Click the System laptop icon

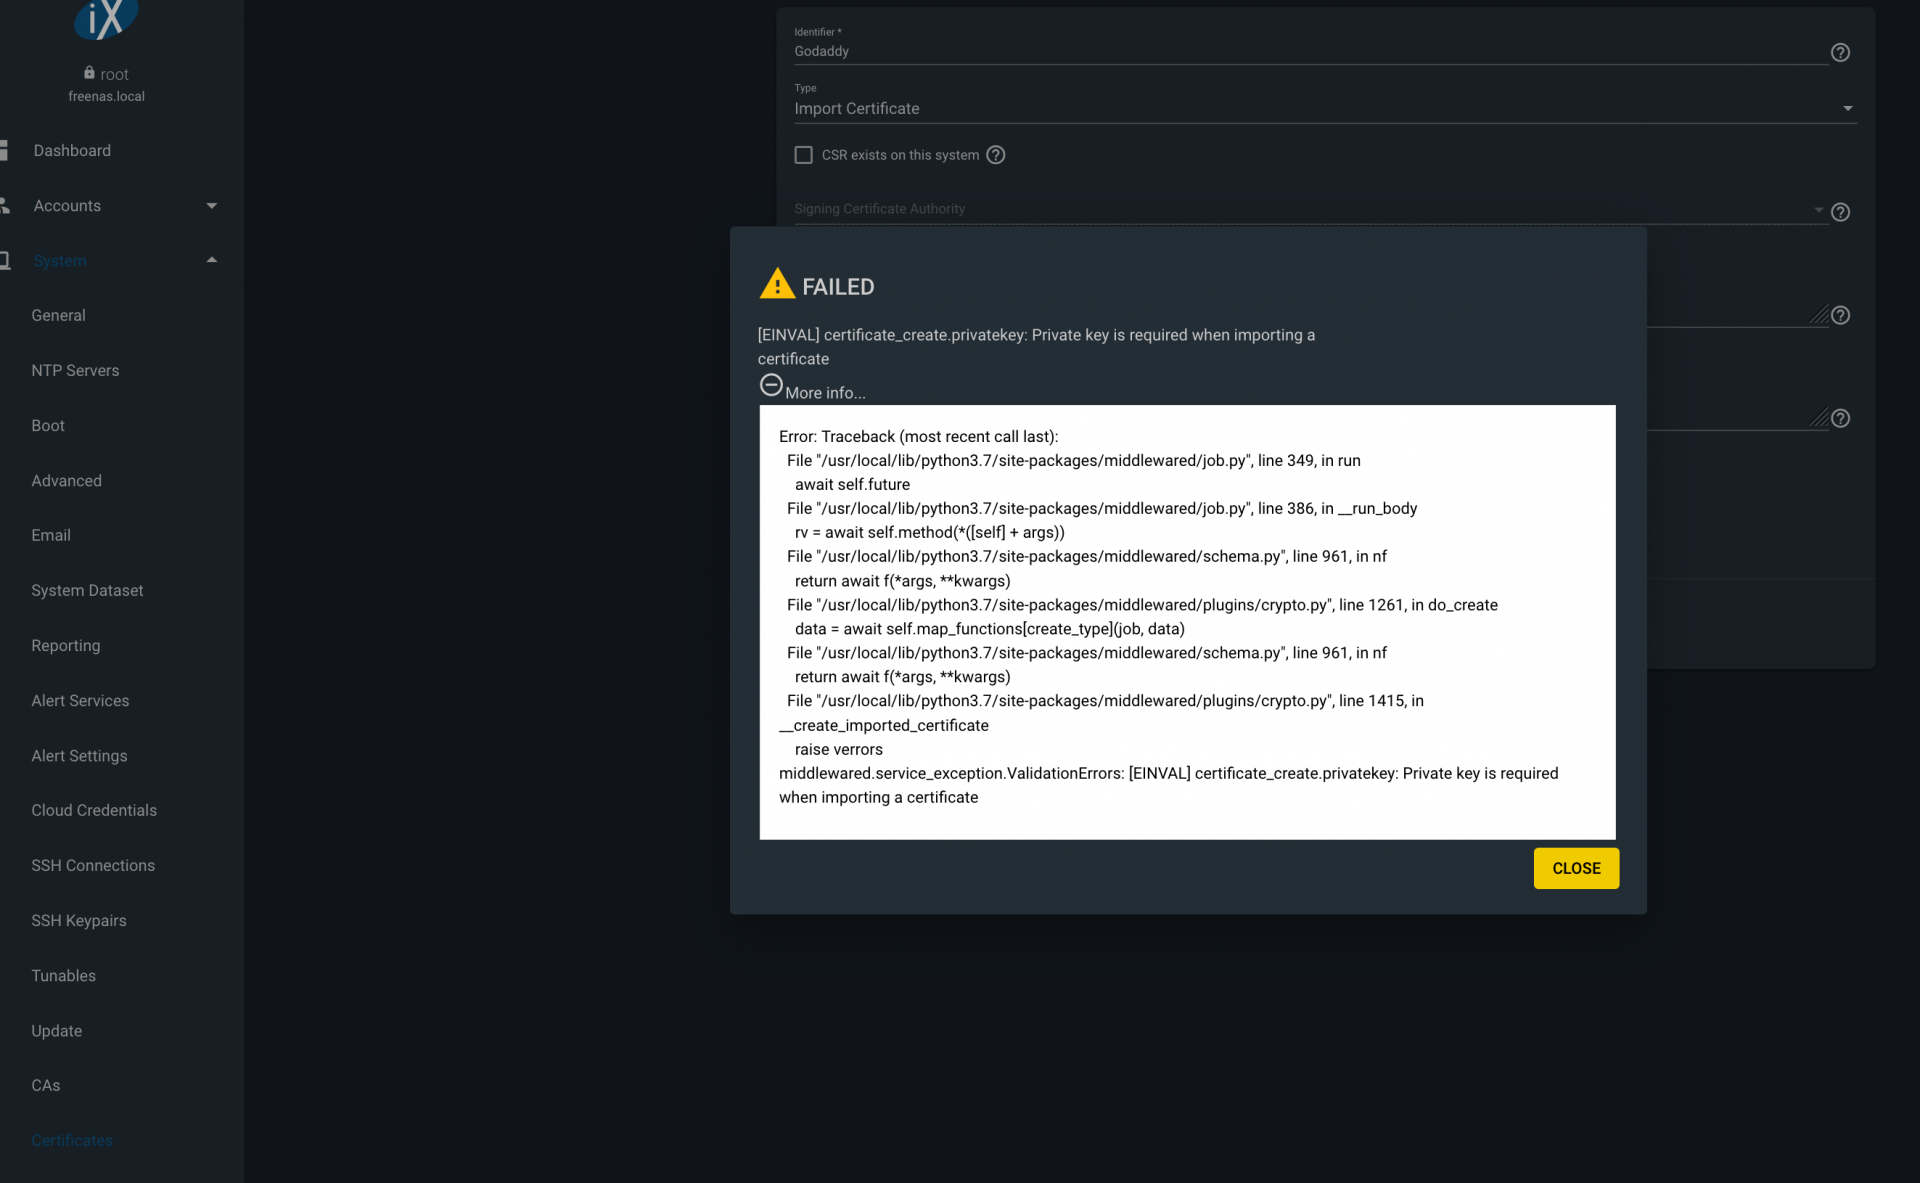5,260
